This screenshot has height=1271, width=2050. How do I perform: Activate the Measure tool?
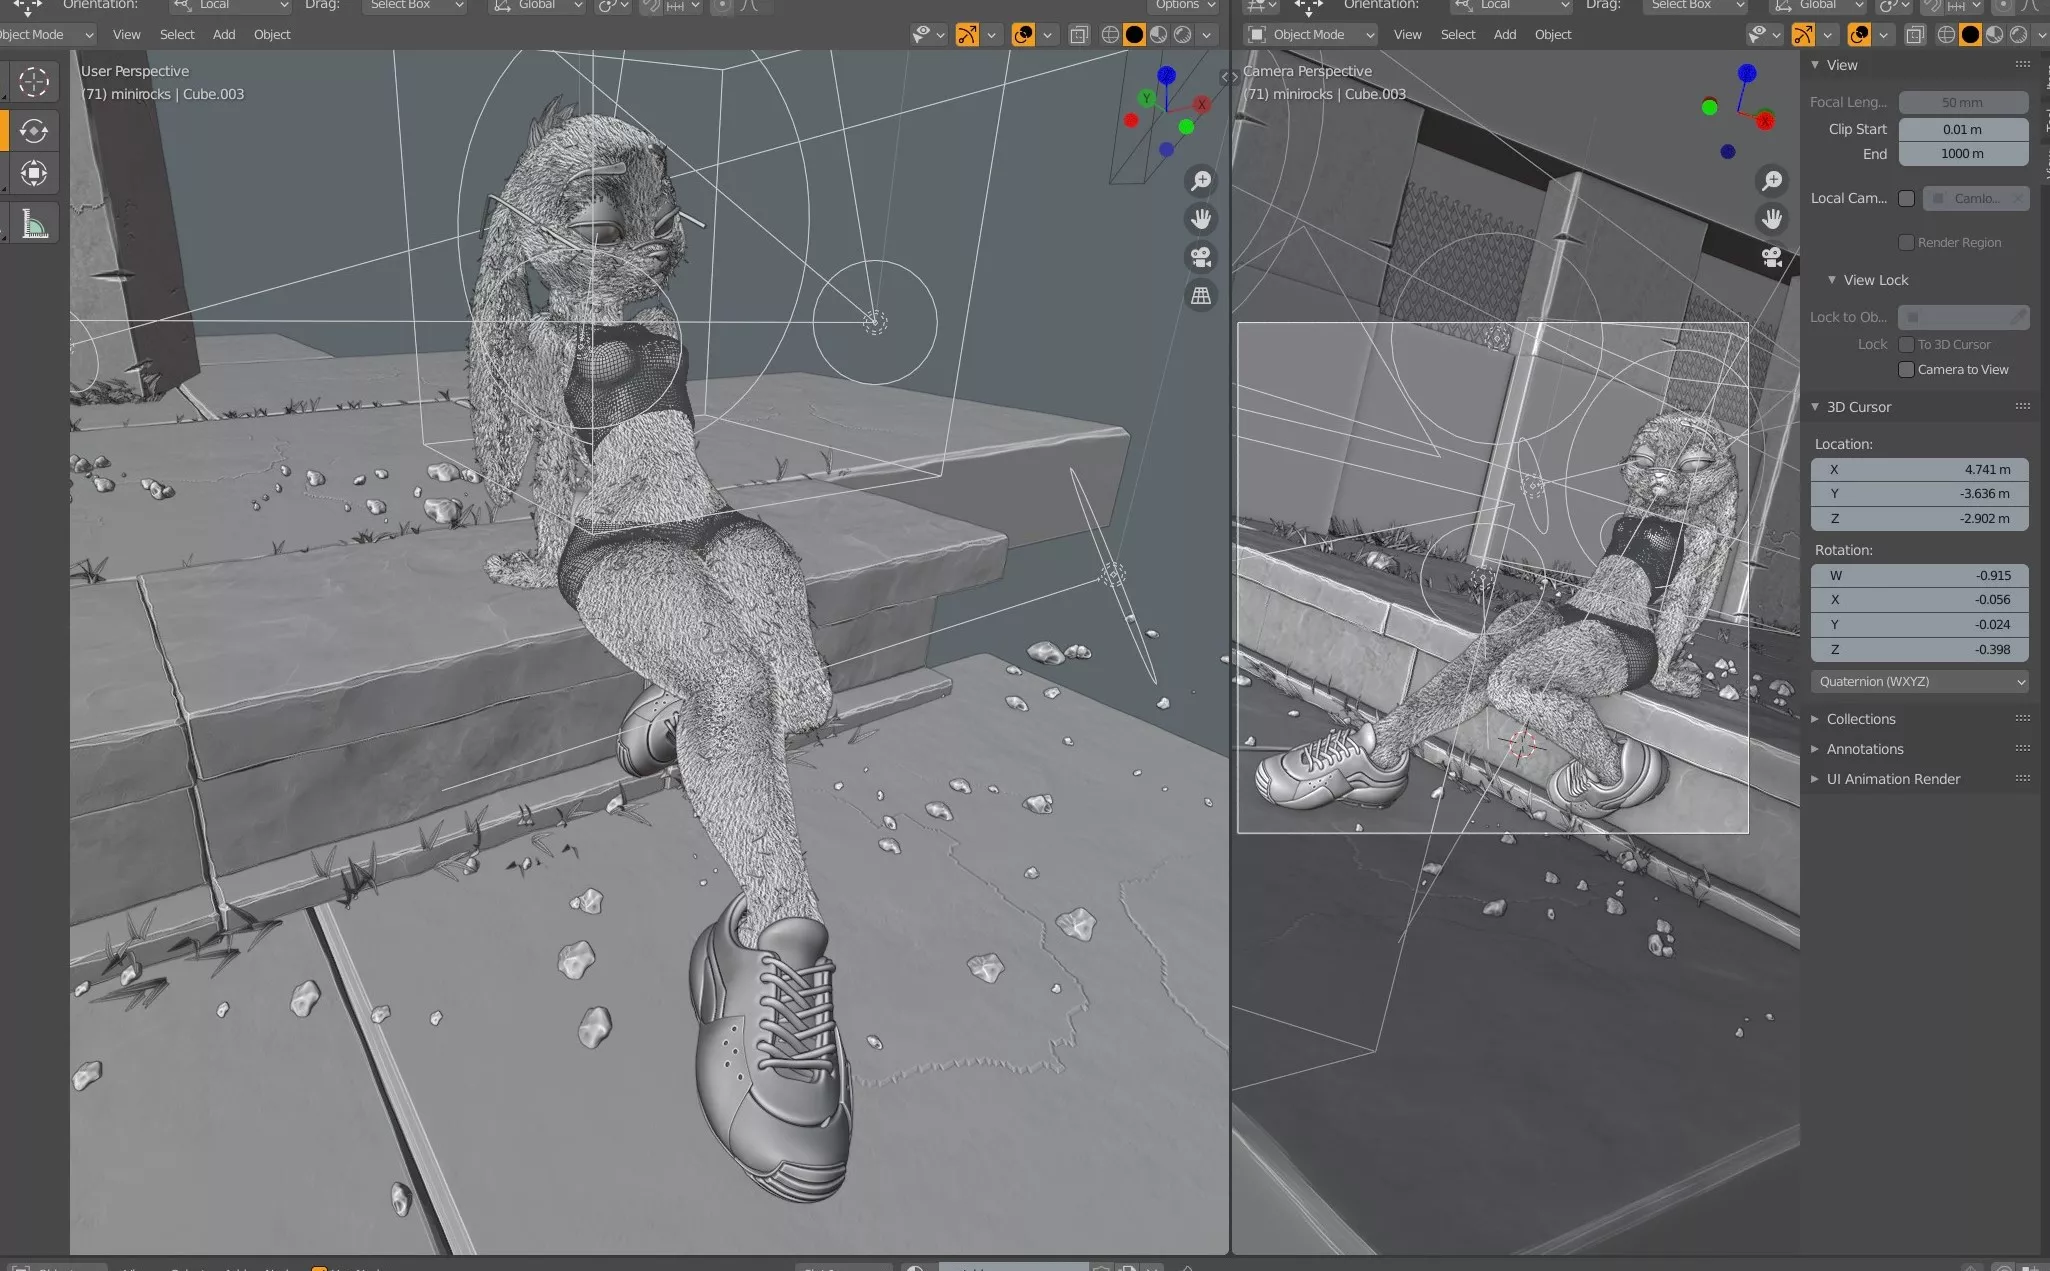coord(34,224)
